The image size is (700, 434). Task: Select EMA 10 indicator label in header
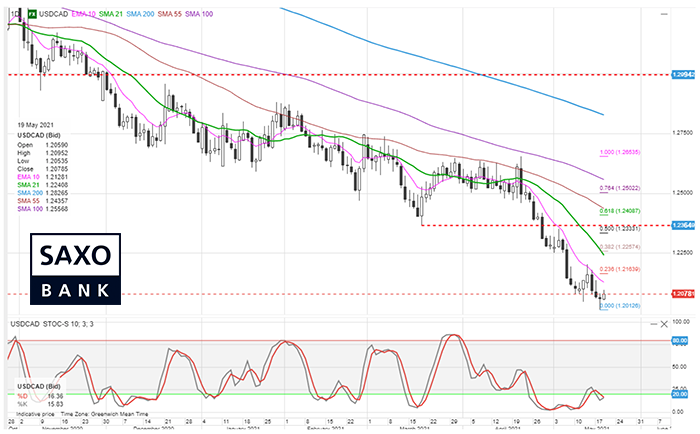coord(83,14)
